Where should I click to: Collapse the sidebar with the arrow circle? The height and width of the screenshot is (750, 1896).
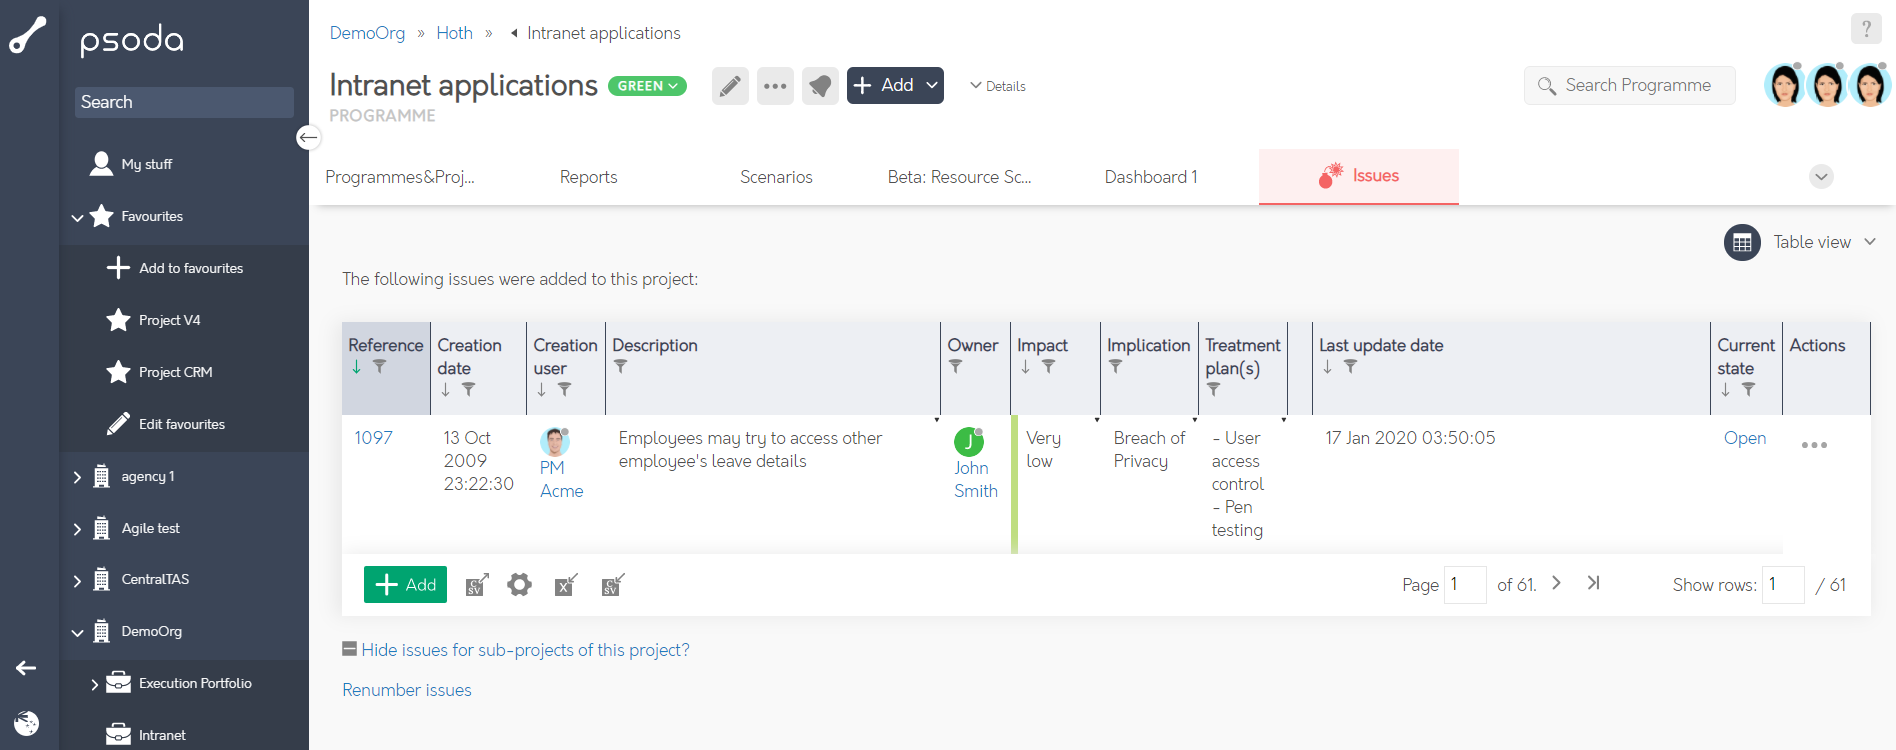tap(308, 137)
